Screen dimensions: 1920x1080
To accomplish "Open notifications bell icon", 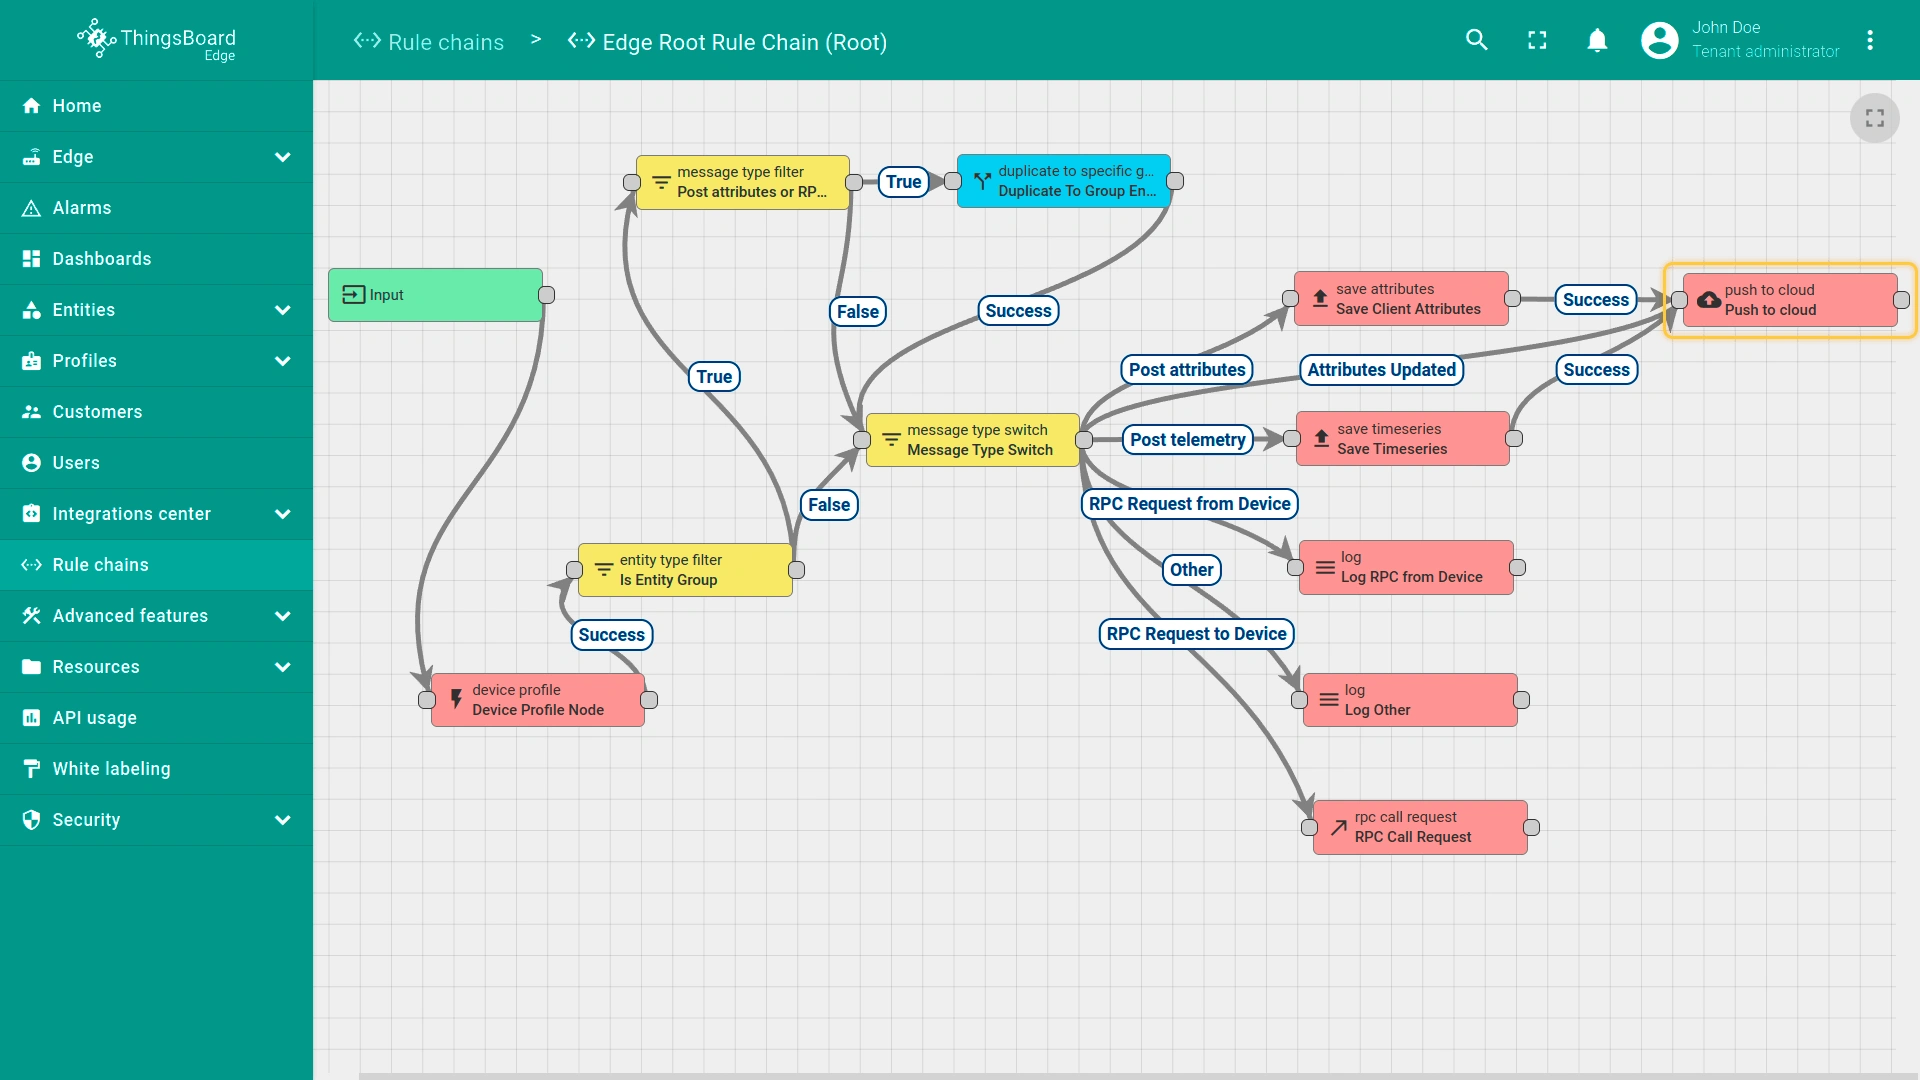I will coord(1597,40).
